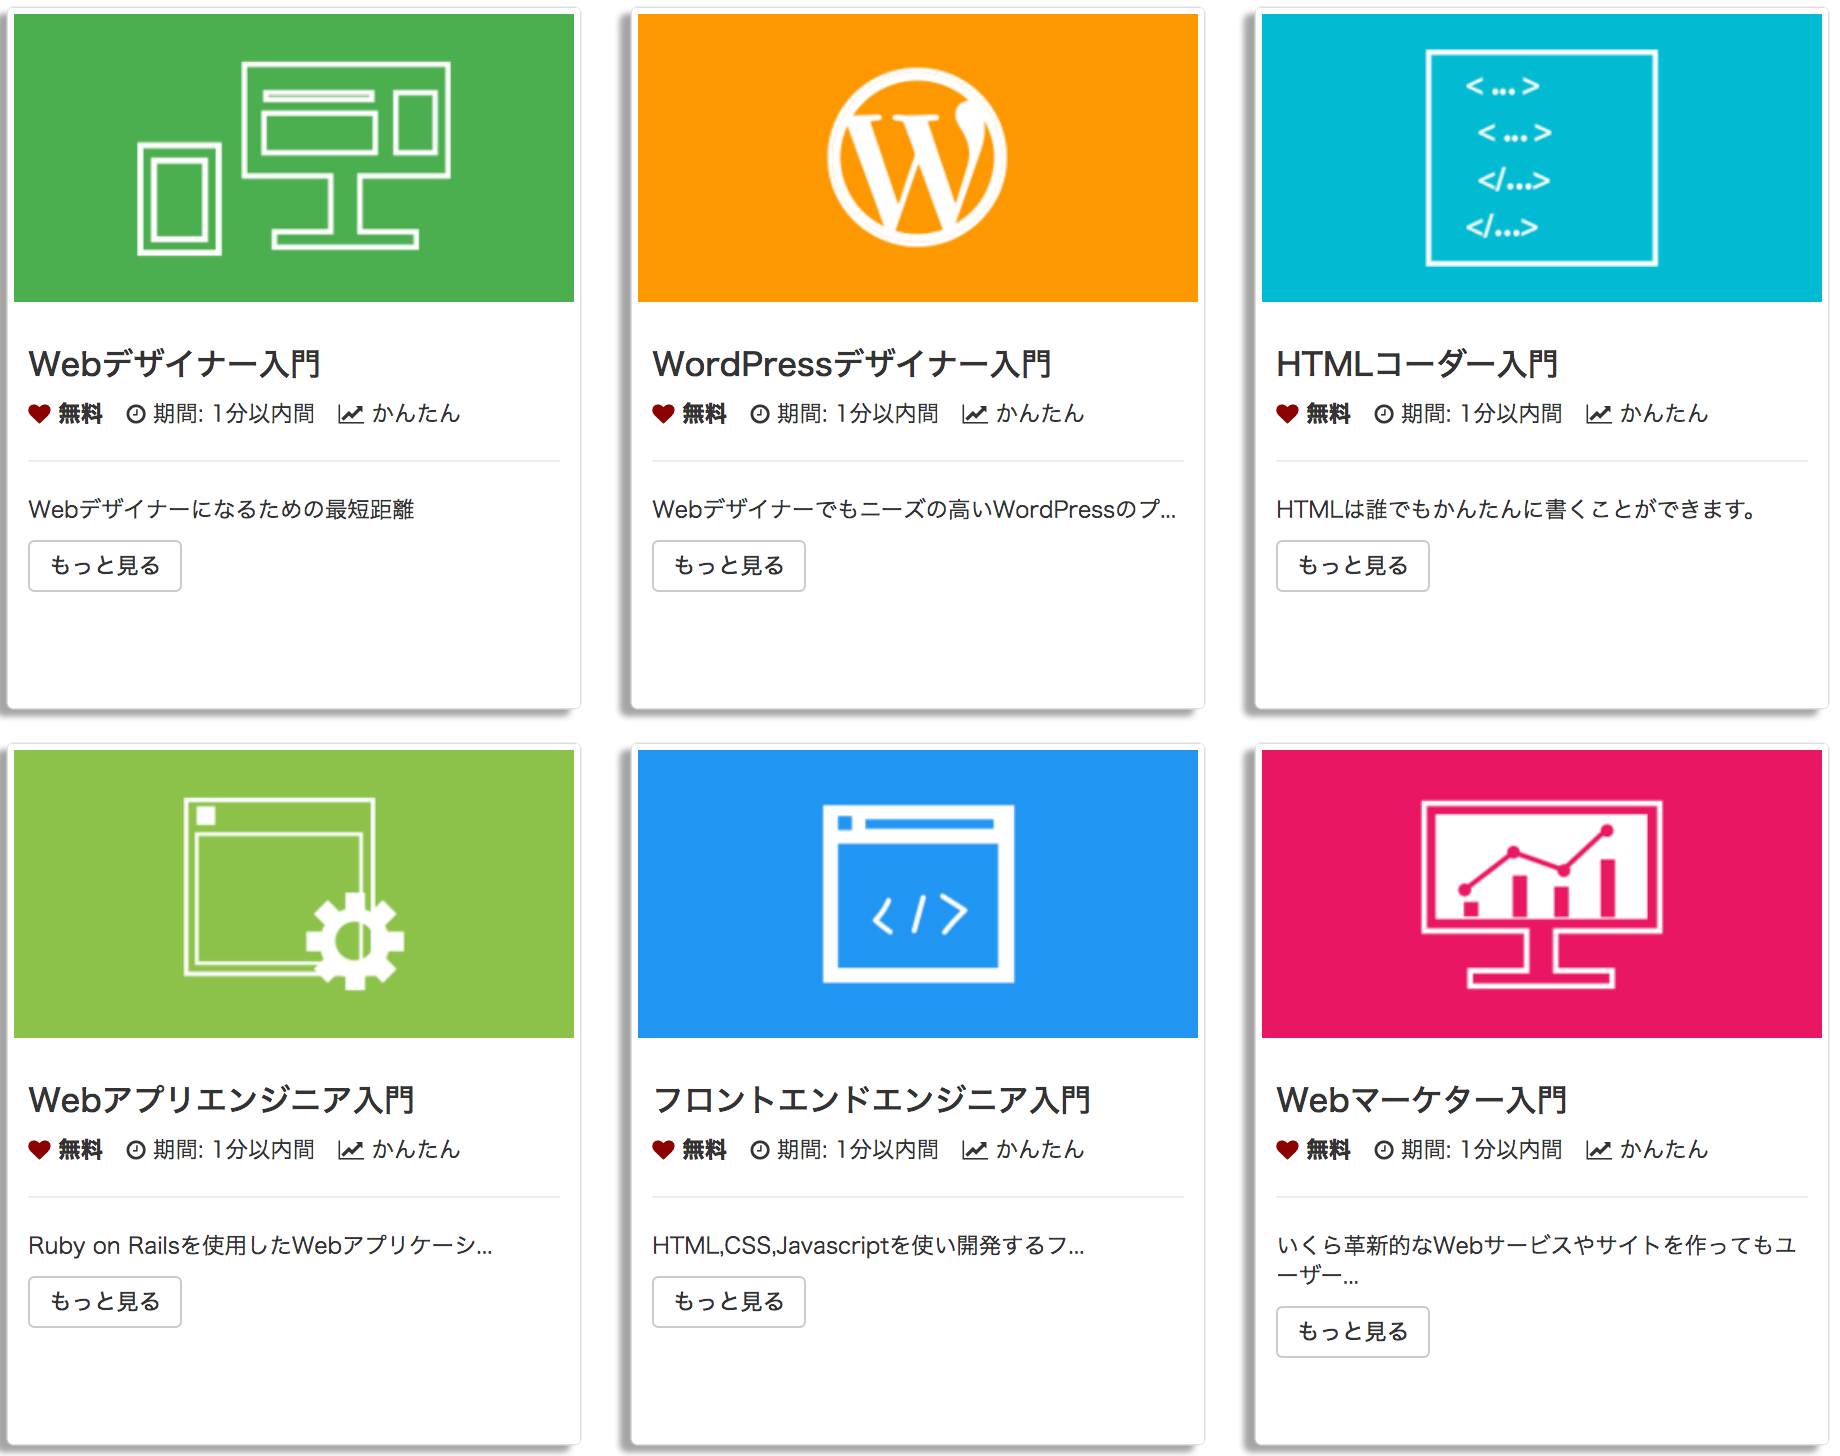Screen dimensions: 1840x1456
Task: Click the かんたん label on HTMLコーダー入門
Action: click(1664, 414)
